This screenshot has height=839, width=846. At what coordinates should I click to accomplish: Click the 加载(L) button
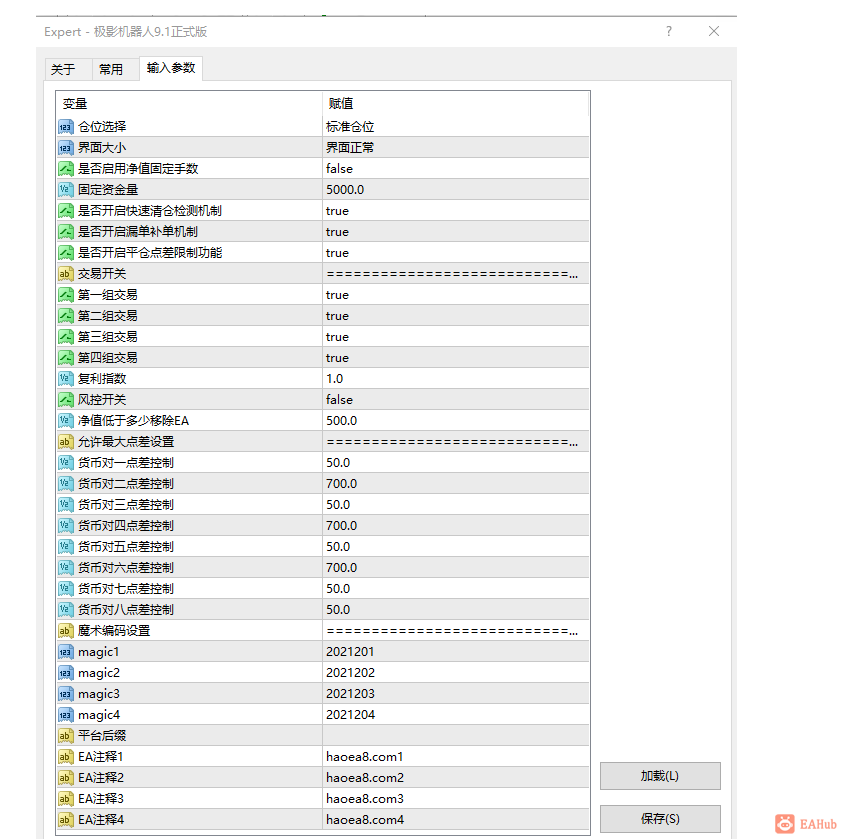click(x=660, y=776)
